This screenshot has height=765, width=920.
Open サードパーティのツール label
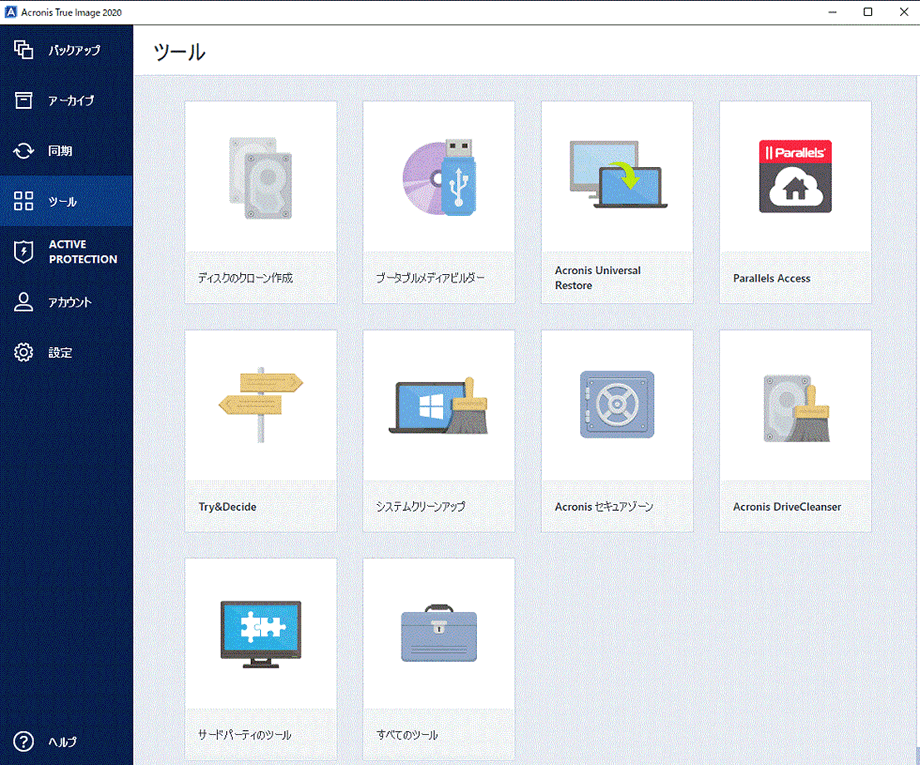245,735
